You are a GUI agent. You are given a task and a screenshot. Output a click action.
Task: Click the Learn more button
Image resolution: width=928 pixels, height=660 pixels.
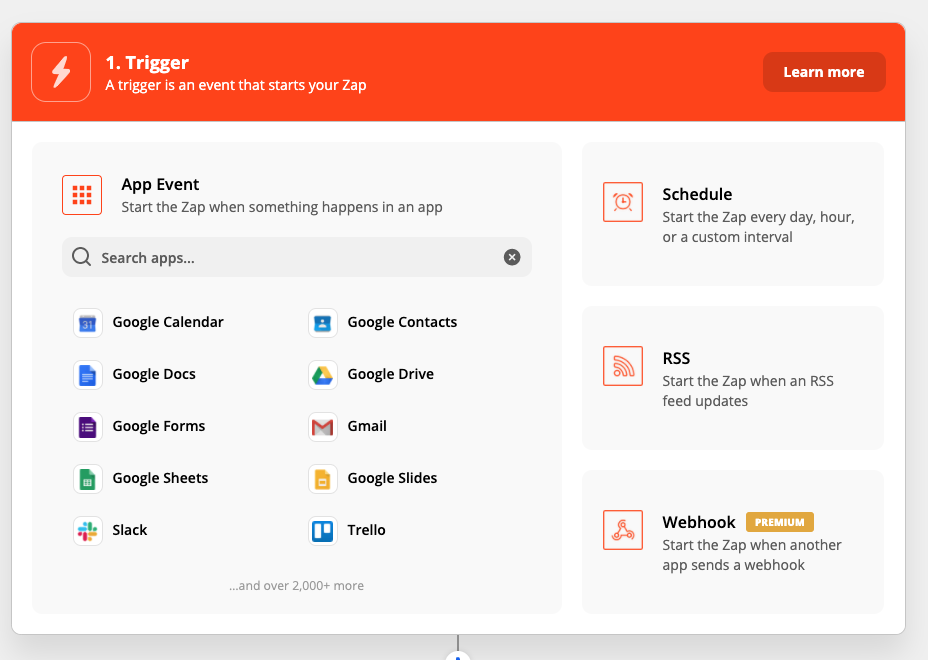pyautogui.click(x=824, y=71)
